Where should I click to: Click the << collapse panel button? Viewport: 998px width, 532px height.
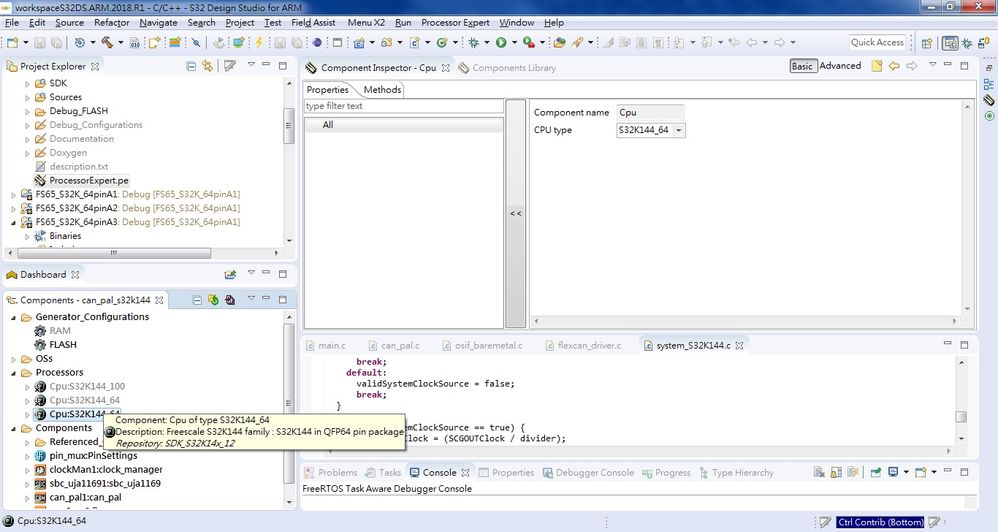(516, 214)
